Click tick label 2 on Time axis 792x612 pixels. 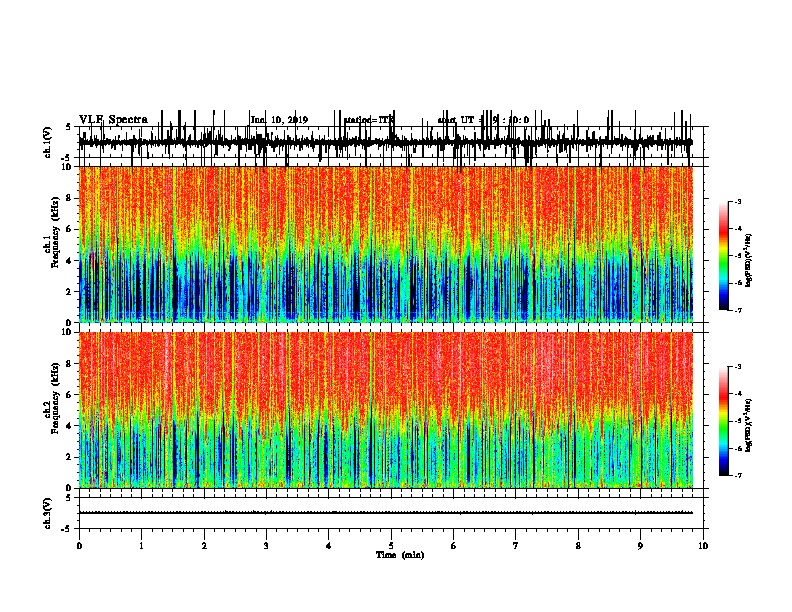[x=204, y=546]
